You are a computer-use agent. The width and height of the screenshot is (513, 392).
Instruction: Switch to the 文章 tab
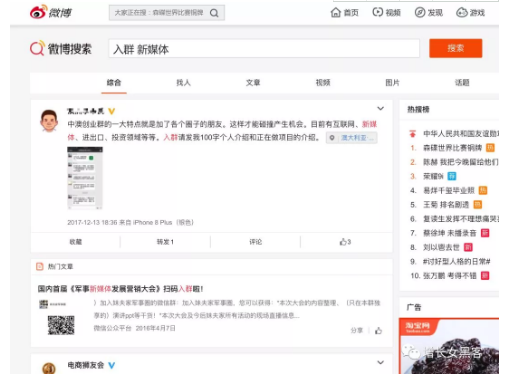(253, 83)
